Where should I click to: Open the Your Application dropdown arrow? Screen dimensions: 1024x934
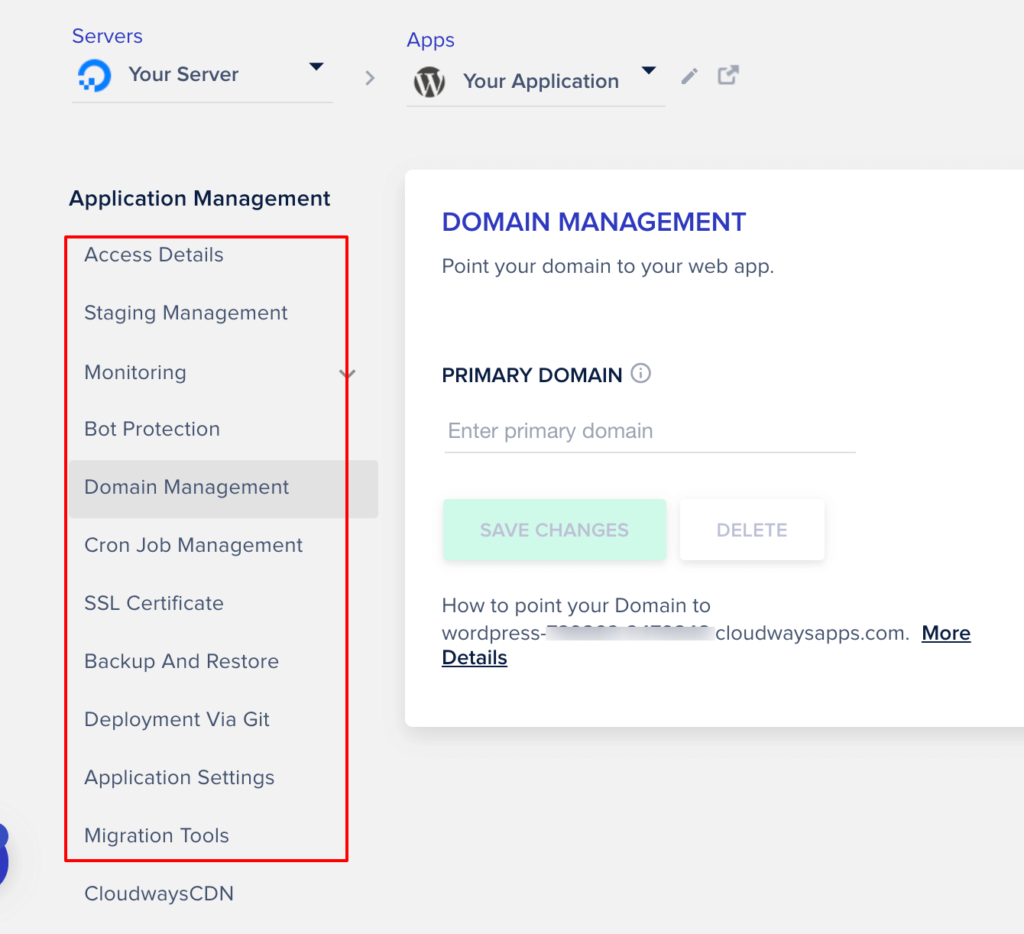click(648, 71)
